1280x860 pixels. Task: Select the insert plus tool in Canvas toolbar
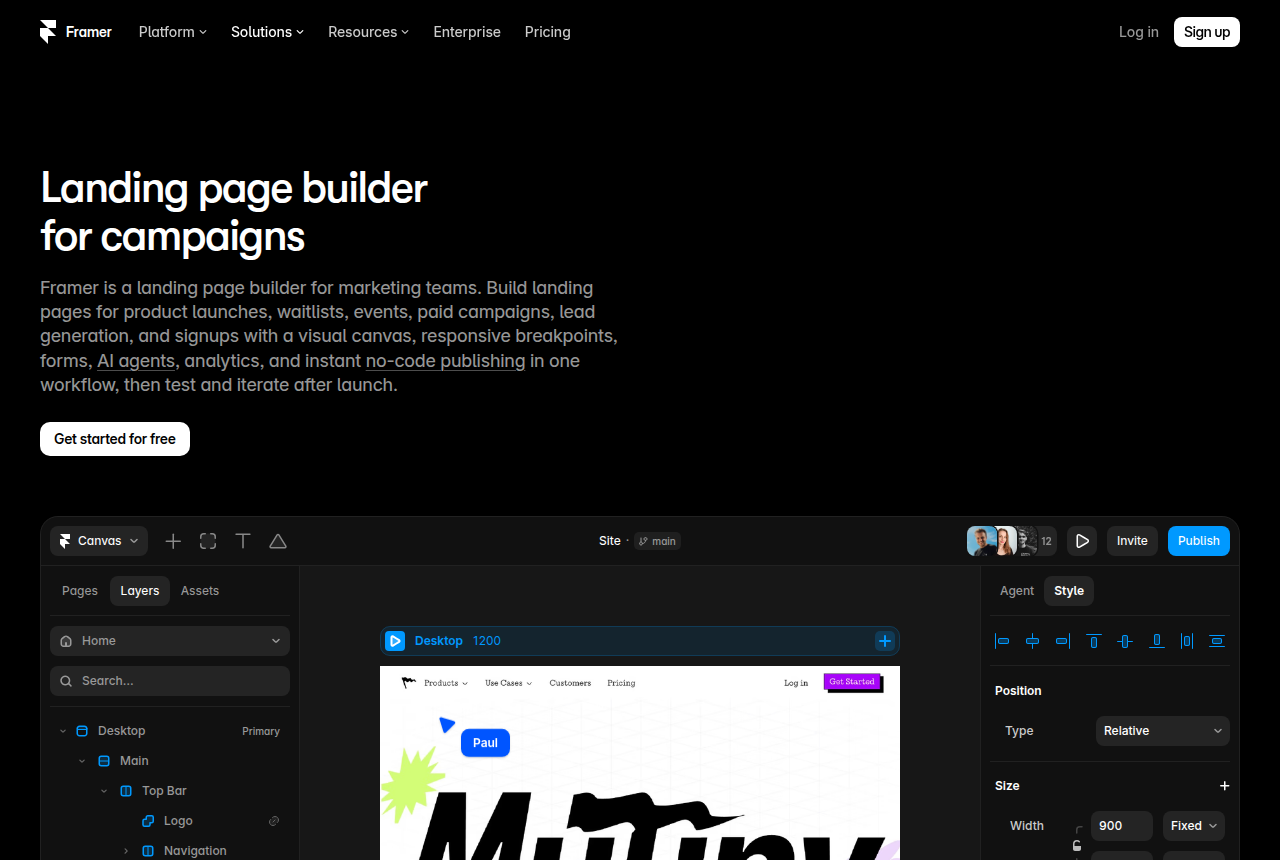[x=173, y=541]
